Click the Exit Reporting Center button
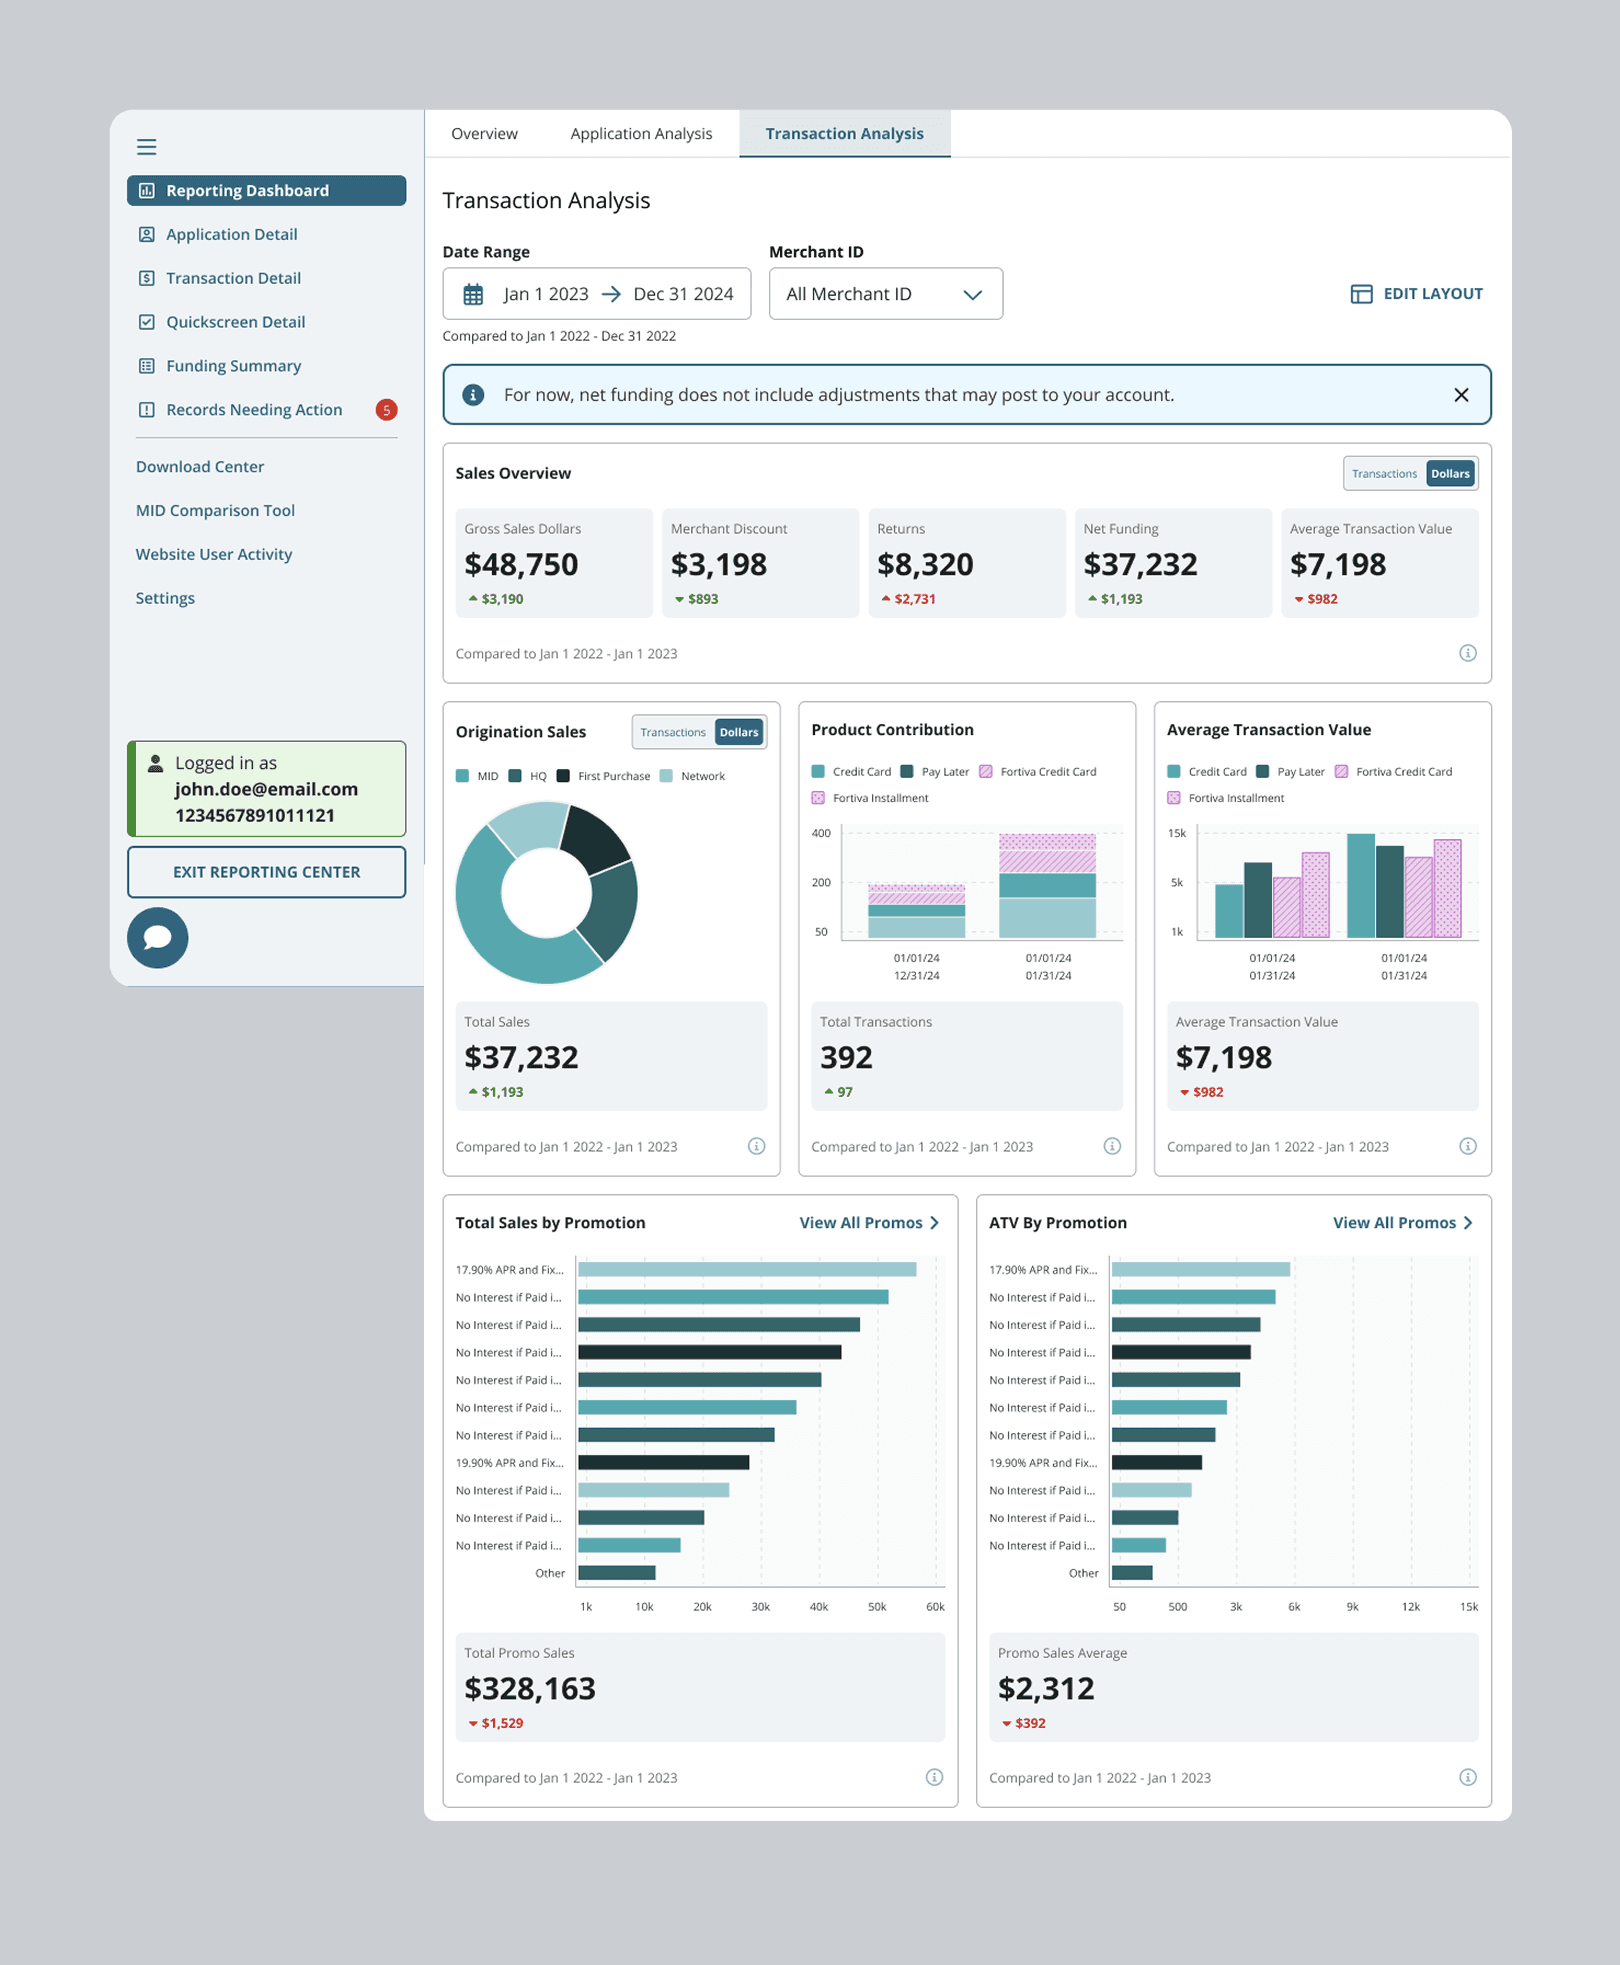This screenshot has width=1620, height=1965. point(266,871)
